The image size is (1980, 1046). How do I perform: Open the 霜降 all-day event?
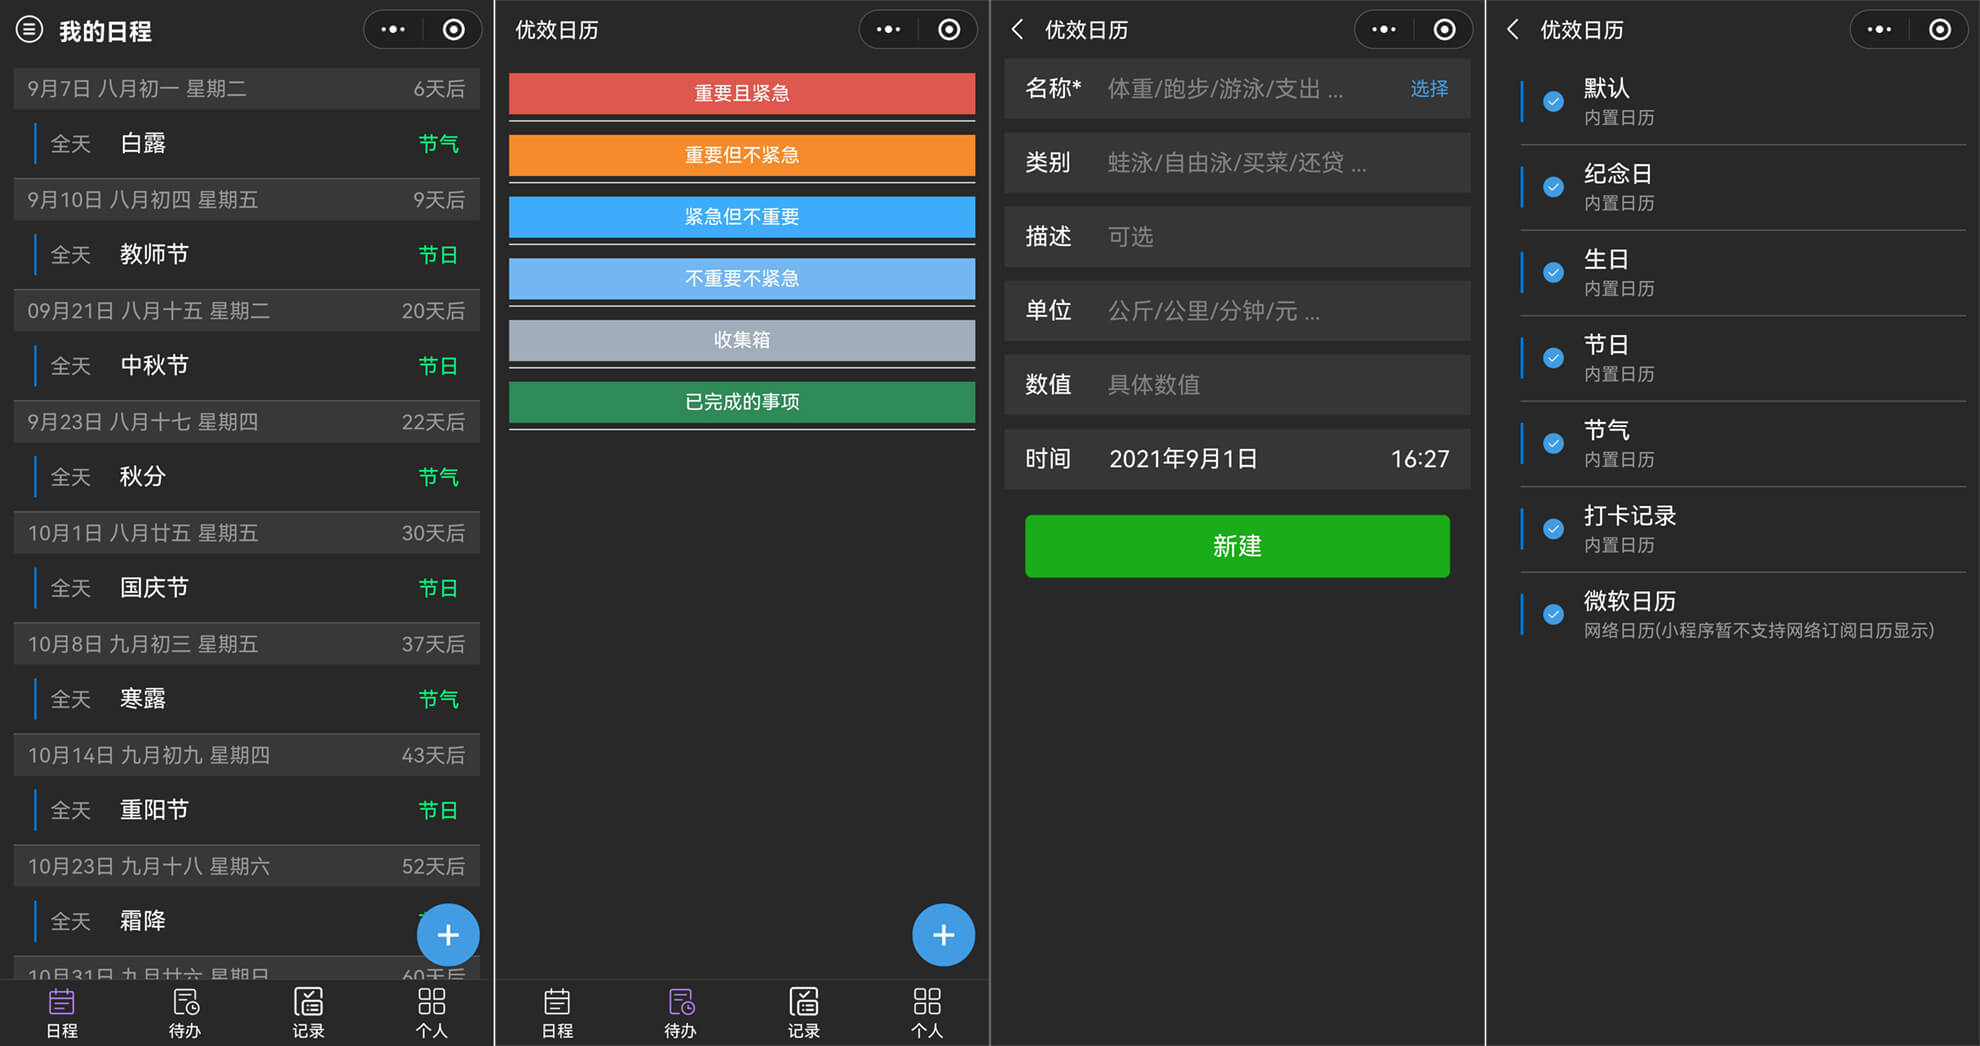pyautogui.click(x=246, y=921)
